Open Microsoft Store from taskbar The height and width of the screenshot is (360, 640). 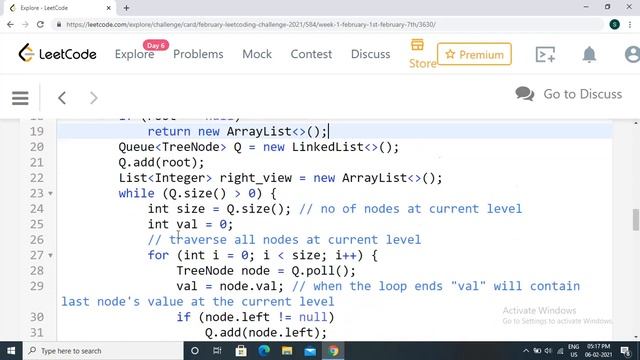[241, 351]
